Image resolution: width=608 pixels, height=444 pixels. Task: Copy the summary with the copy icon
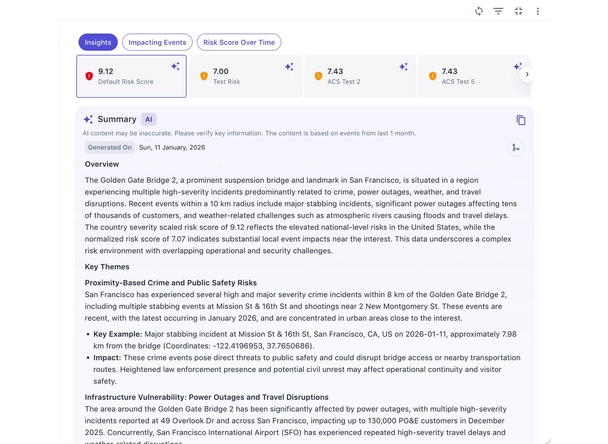click(x=521, y=120)
